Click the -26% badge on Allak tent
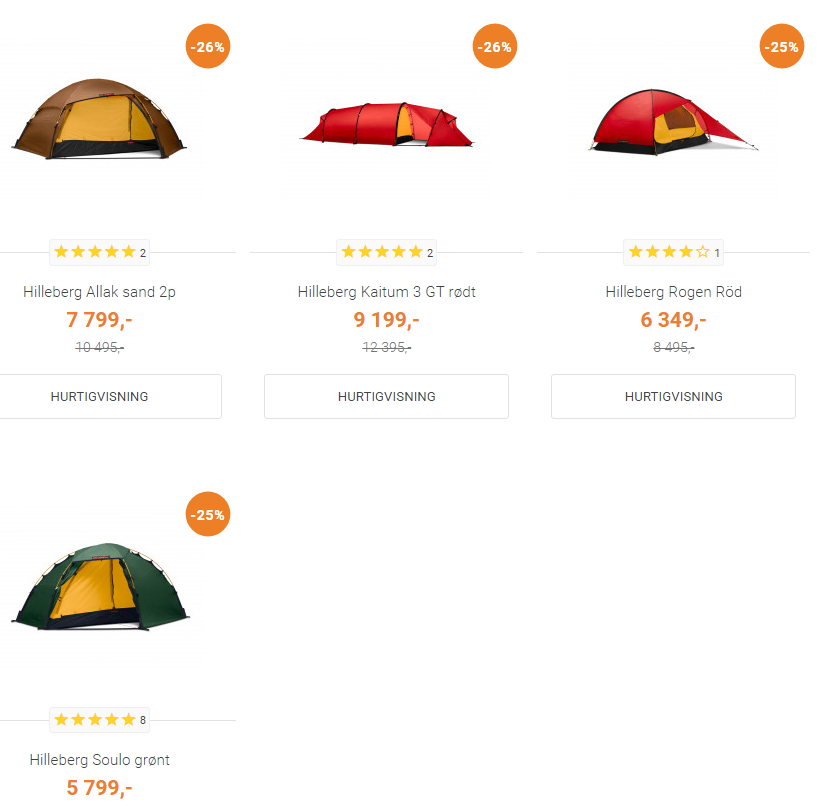Viewport: 831px width, 806px height. click(208, 46)
